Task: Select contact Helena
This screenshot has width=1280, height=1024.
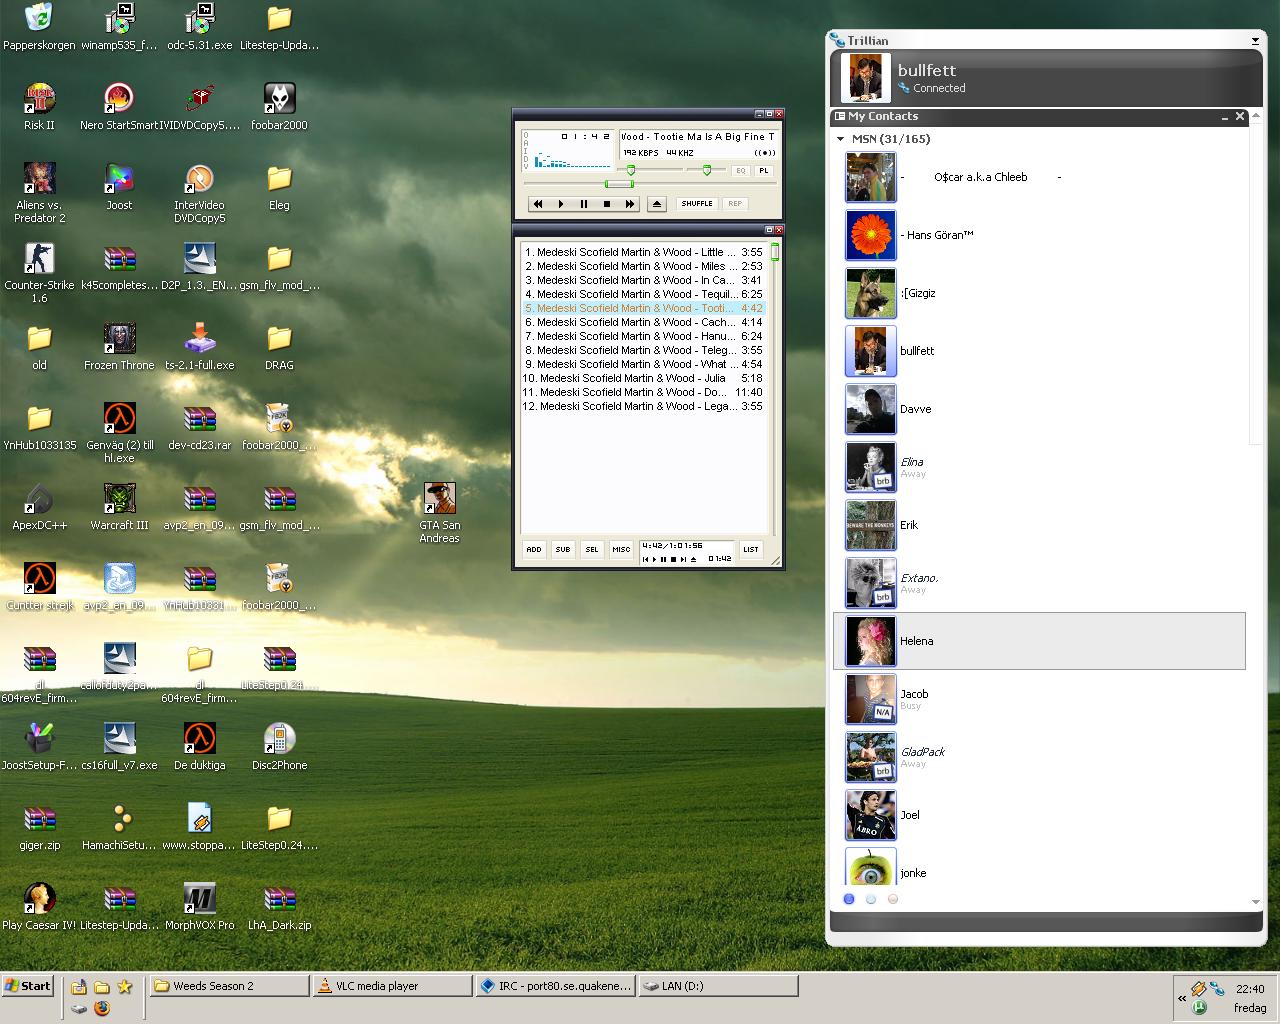Action: click(1040, 641)
